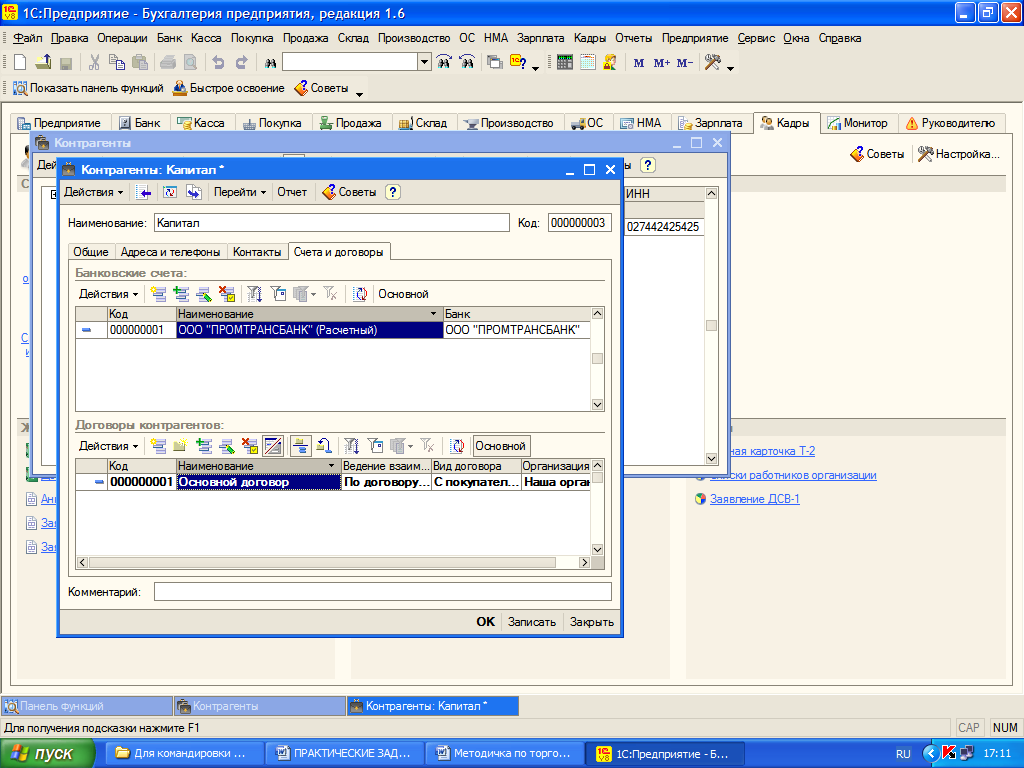Click the help question mark in Капитал toolbar

tap(392, 192)
